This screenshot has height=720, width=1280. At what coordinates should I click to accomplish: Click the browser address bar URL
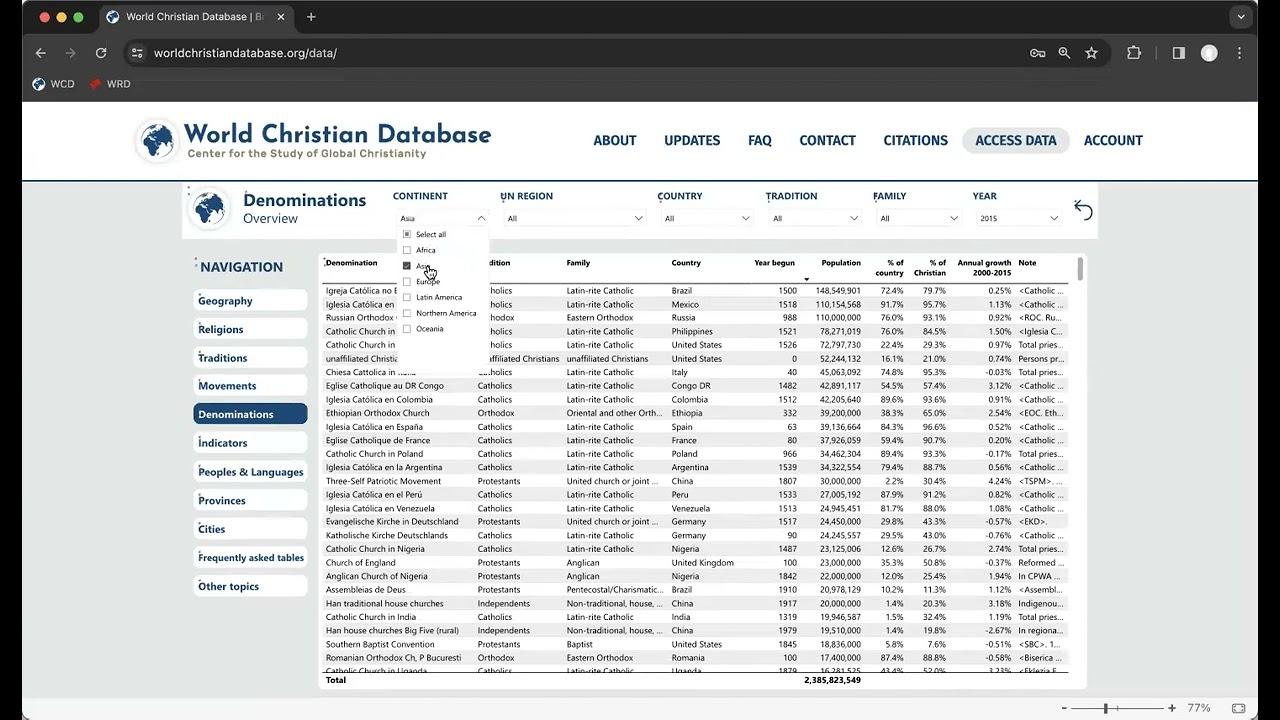coord(245,53)
